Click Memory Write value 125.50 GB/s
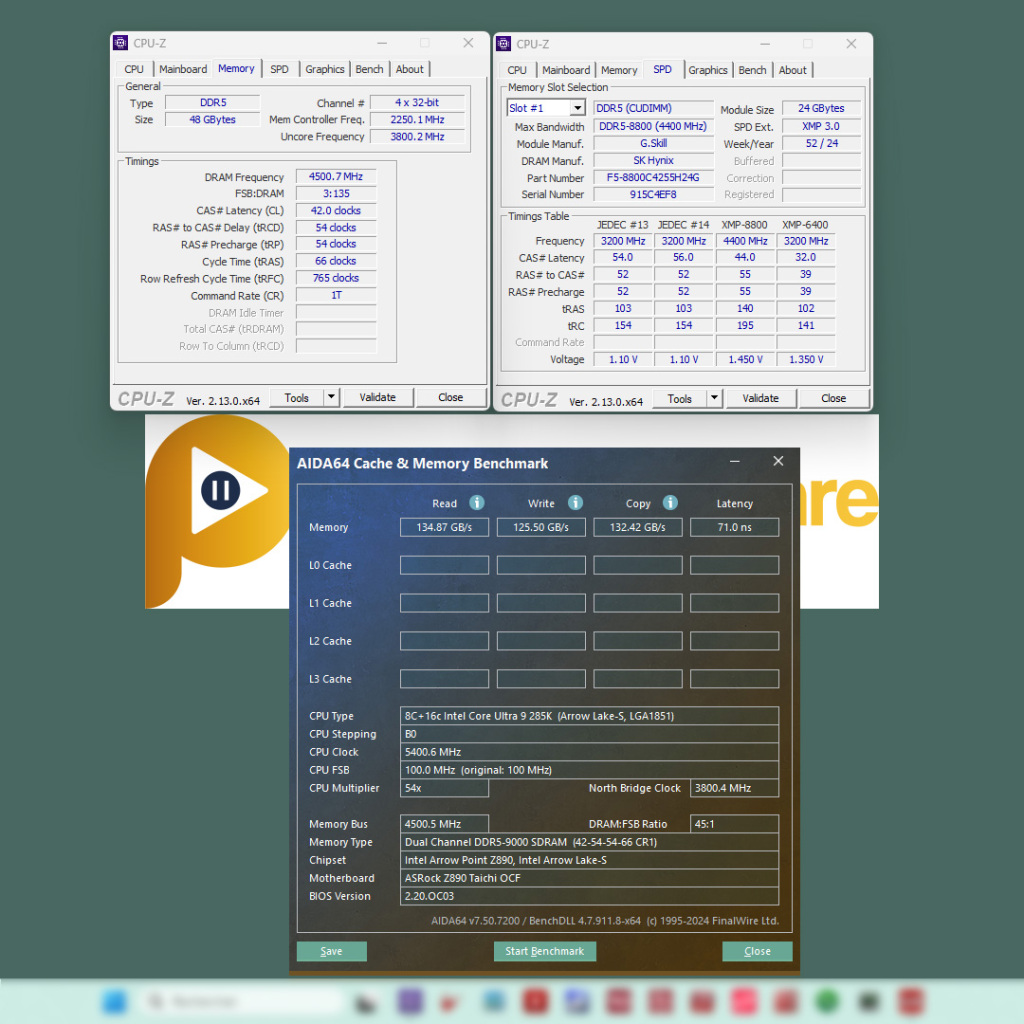Image resolution: width=1024 pixels, height=1024 pixels. 541,527
